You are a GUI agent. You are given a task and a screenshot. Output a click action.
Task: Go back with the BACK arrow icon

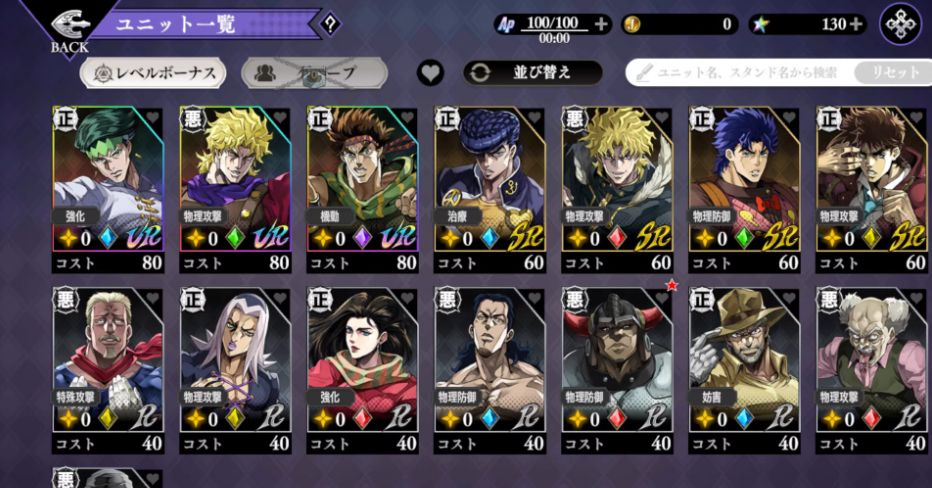(70, 26)
